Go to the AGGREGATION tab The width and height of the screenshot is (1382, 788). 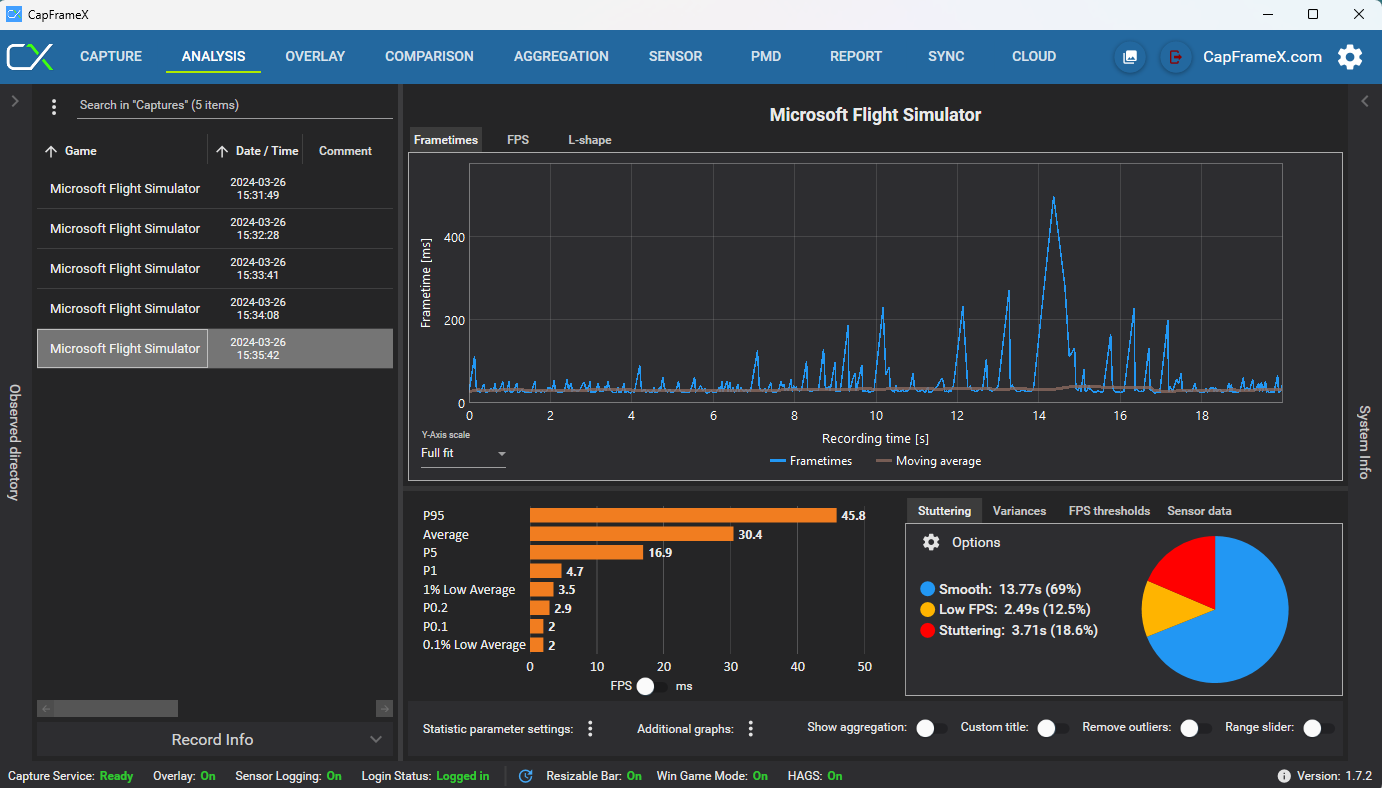561,57
